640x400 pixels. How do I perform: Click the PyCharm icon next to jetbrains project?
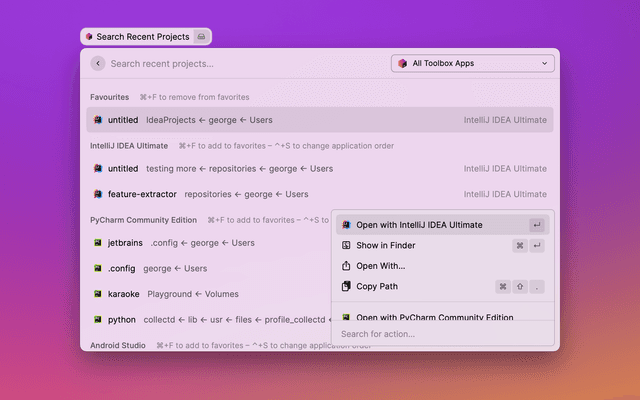coord(98,242)
